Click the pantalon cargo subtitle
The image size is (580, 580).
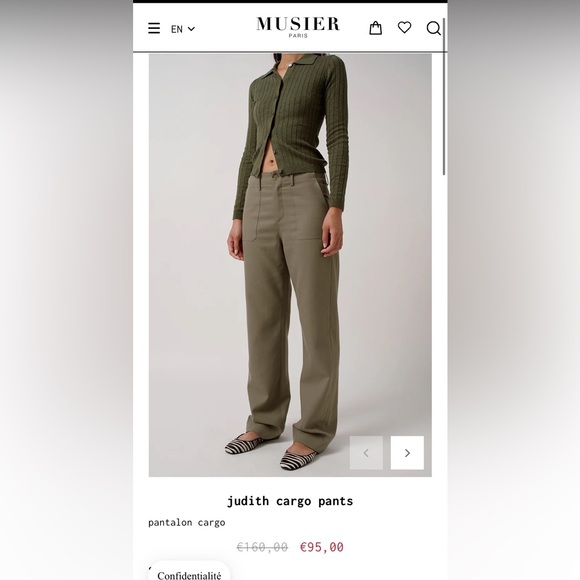point(186,523)
